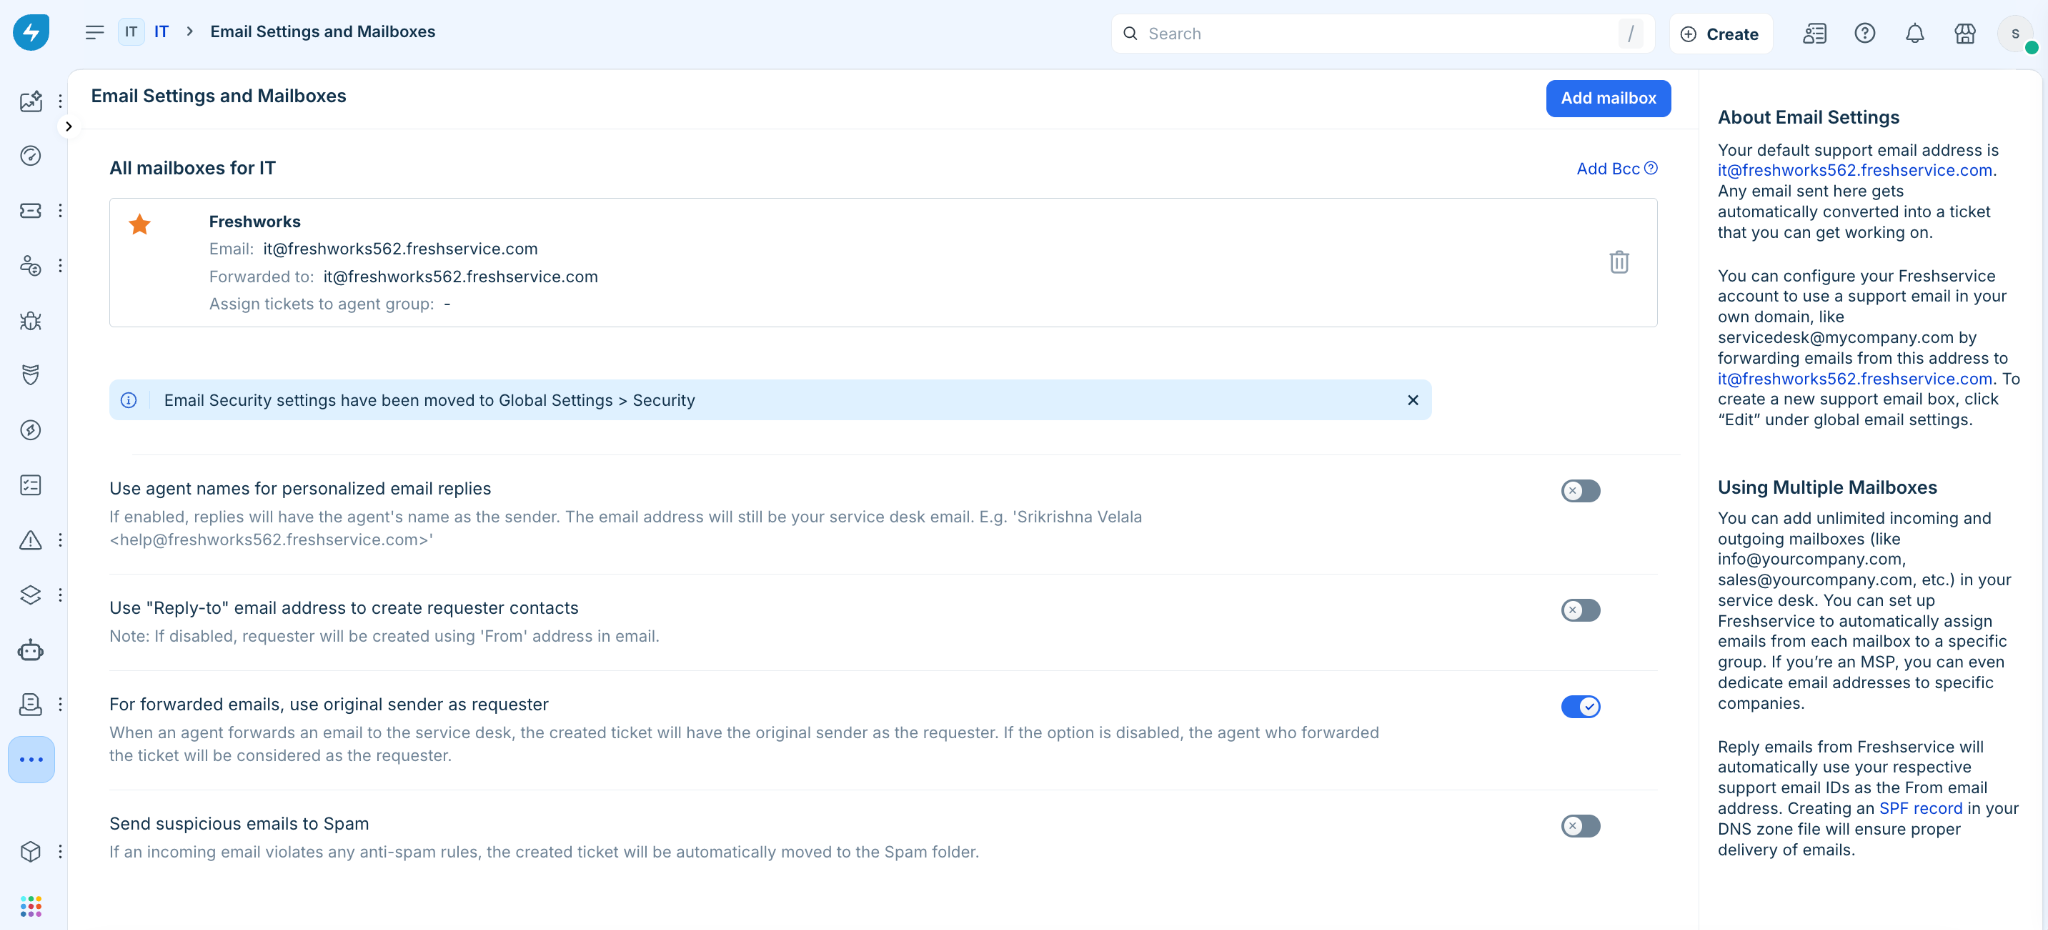Click the Add Bcc link

click(x=1608, y=169)
